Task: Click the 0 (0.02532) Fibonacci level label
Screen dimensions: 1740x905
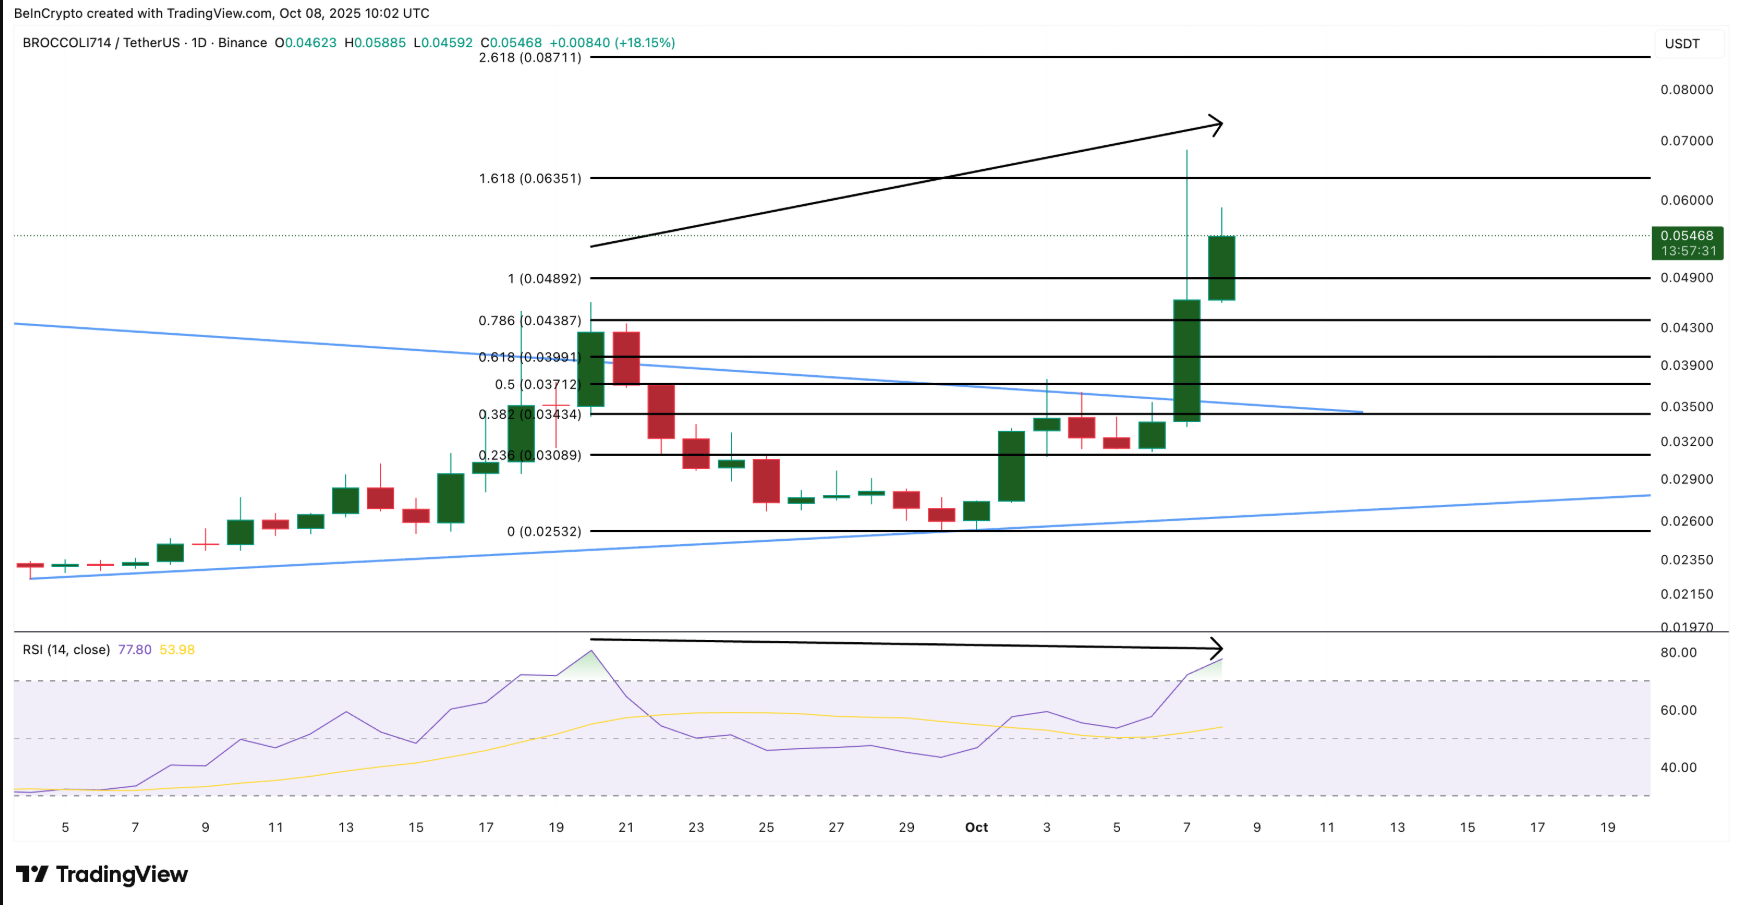Action: [544, 532]
